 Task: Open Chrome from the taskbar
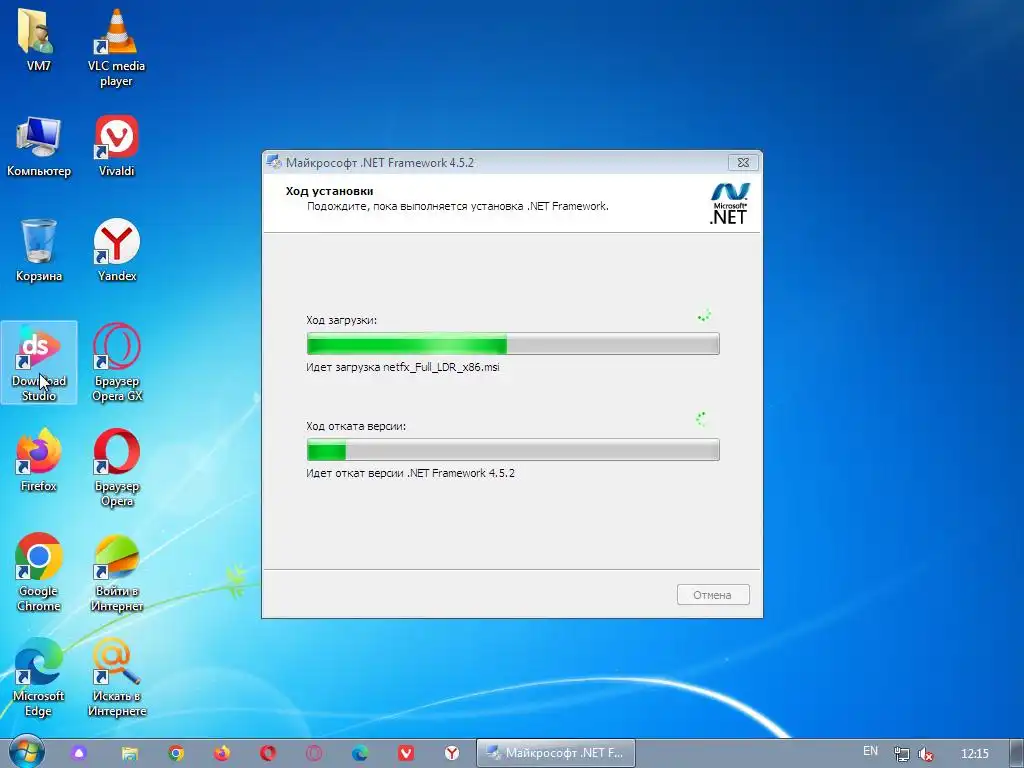[x=176, y=753]
